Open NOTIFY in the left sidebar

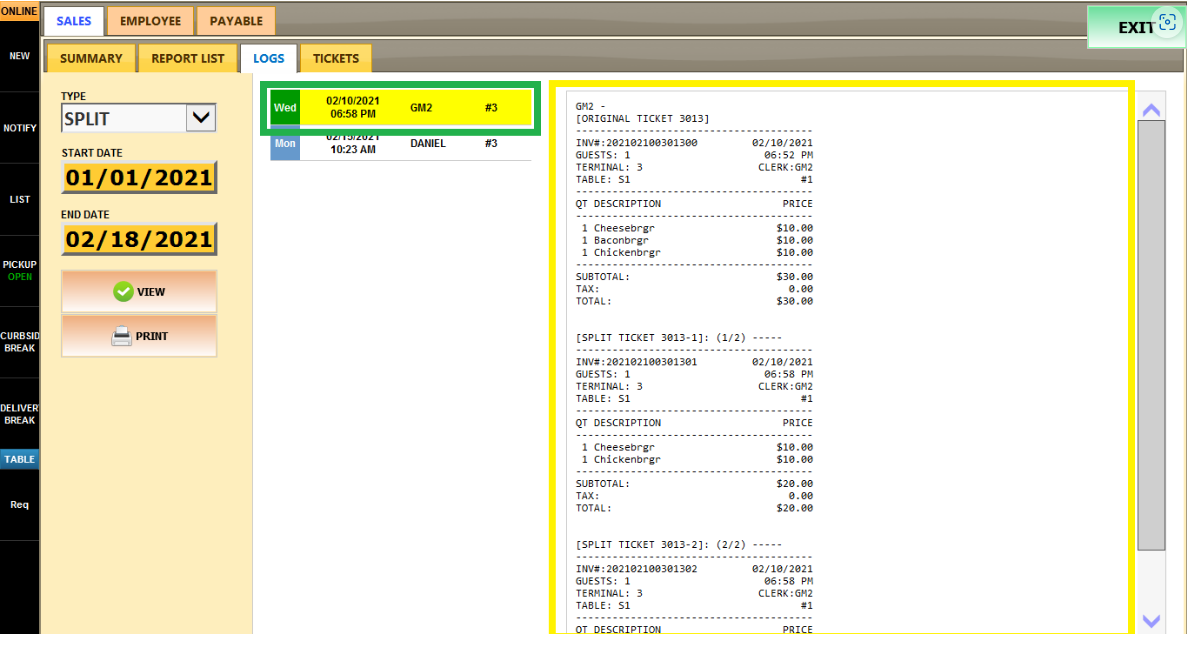pyautogui.click(x=19, y=128)
